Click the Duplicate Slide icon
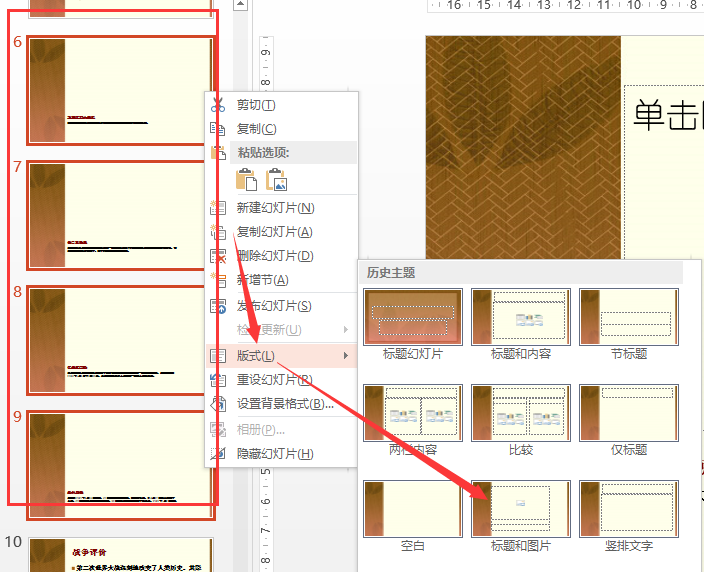704x572 pixels. [x=218, y=232]
